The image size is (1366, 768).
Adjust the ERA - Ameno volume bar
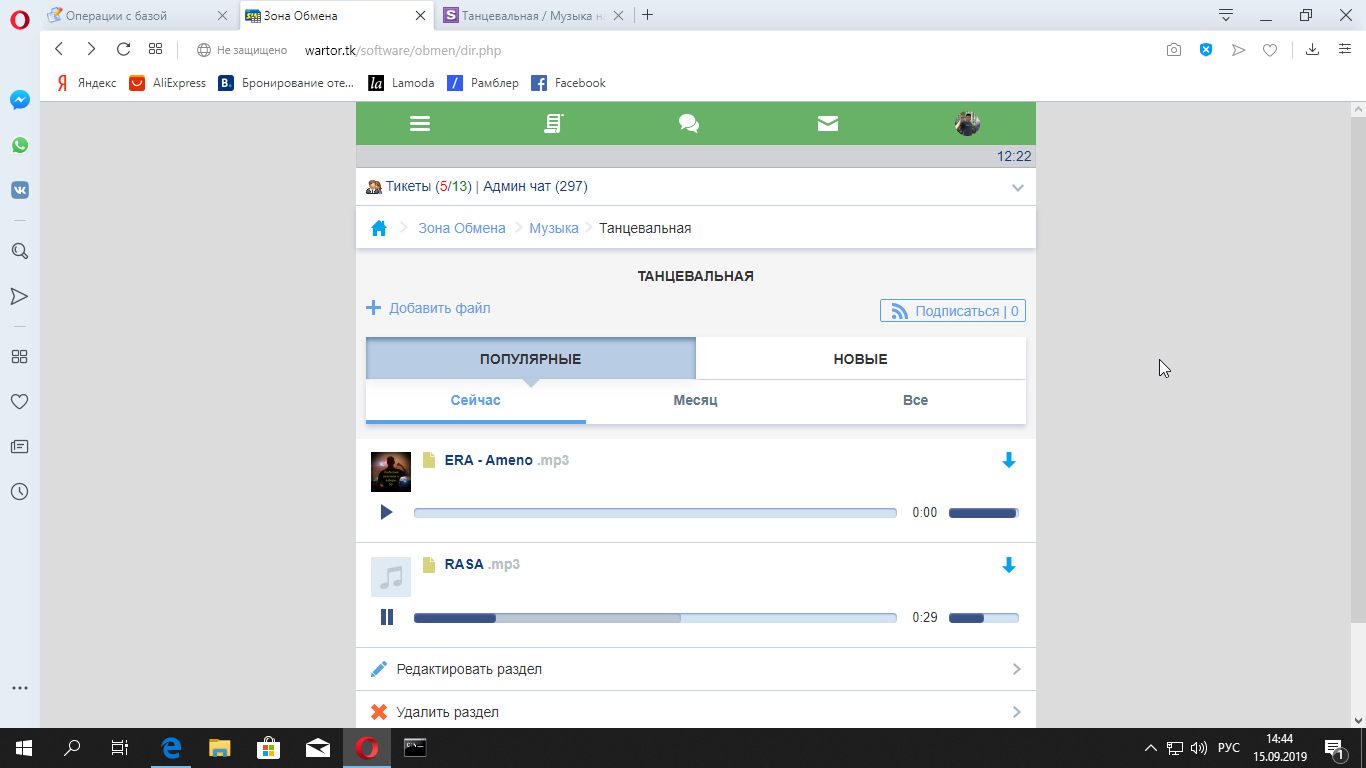(983, 513)
